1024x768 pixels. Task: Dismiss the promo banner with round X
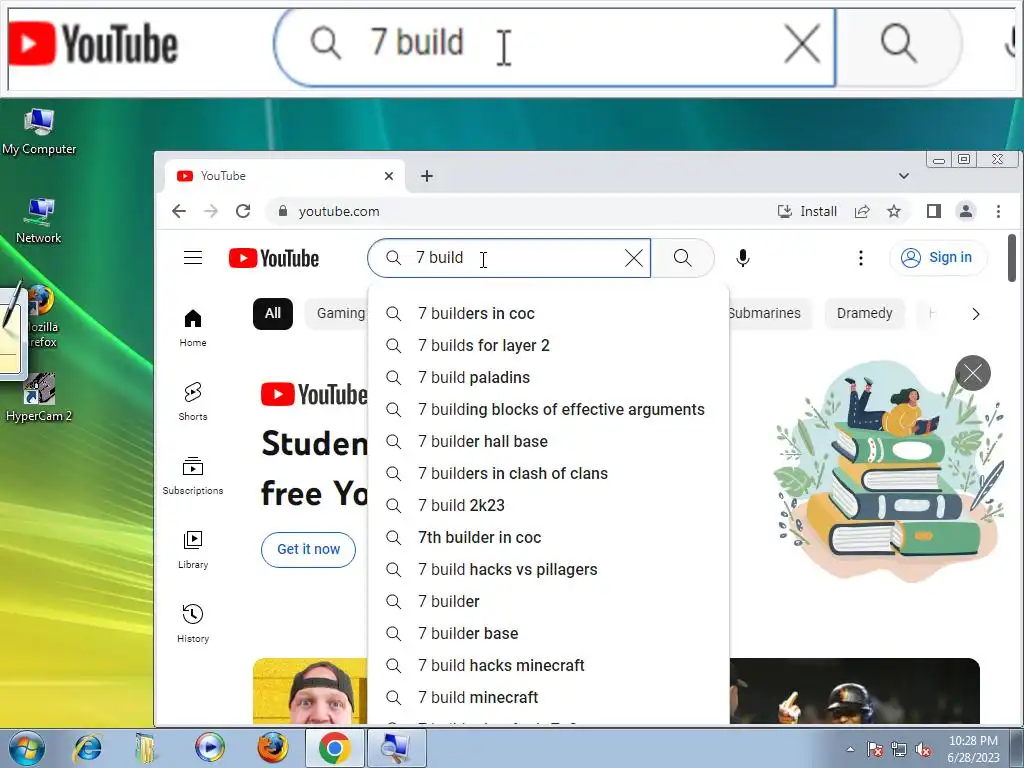(973, 373)
